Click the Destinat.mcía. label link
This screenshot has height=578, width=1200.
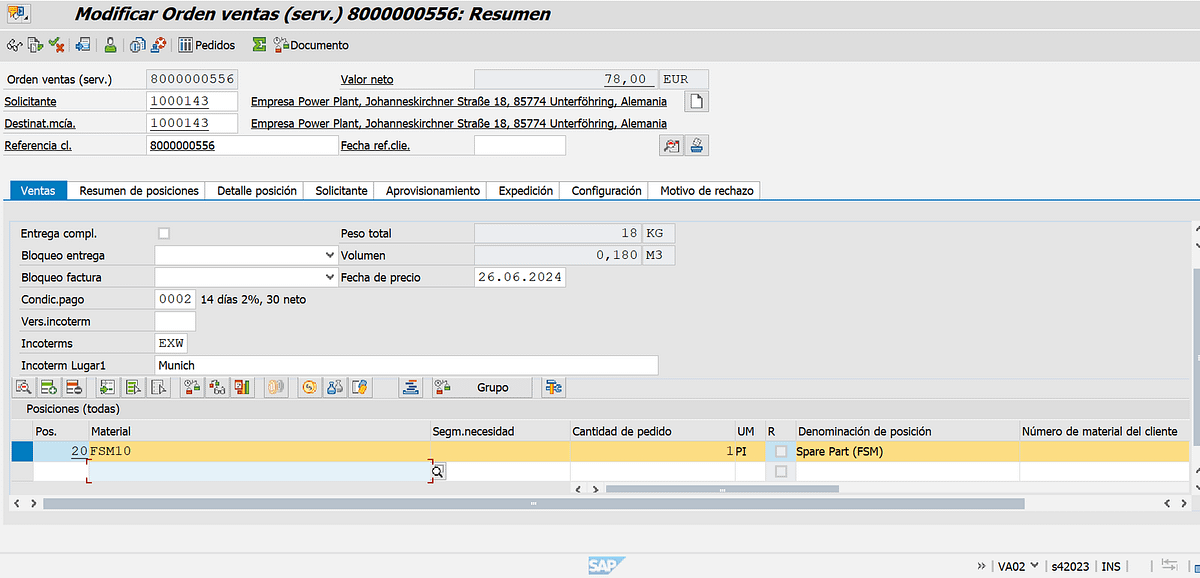(40, 123)
